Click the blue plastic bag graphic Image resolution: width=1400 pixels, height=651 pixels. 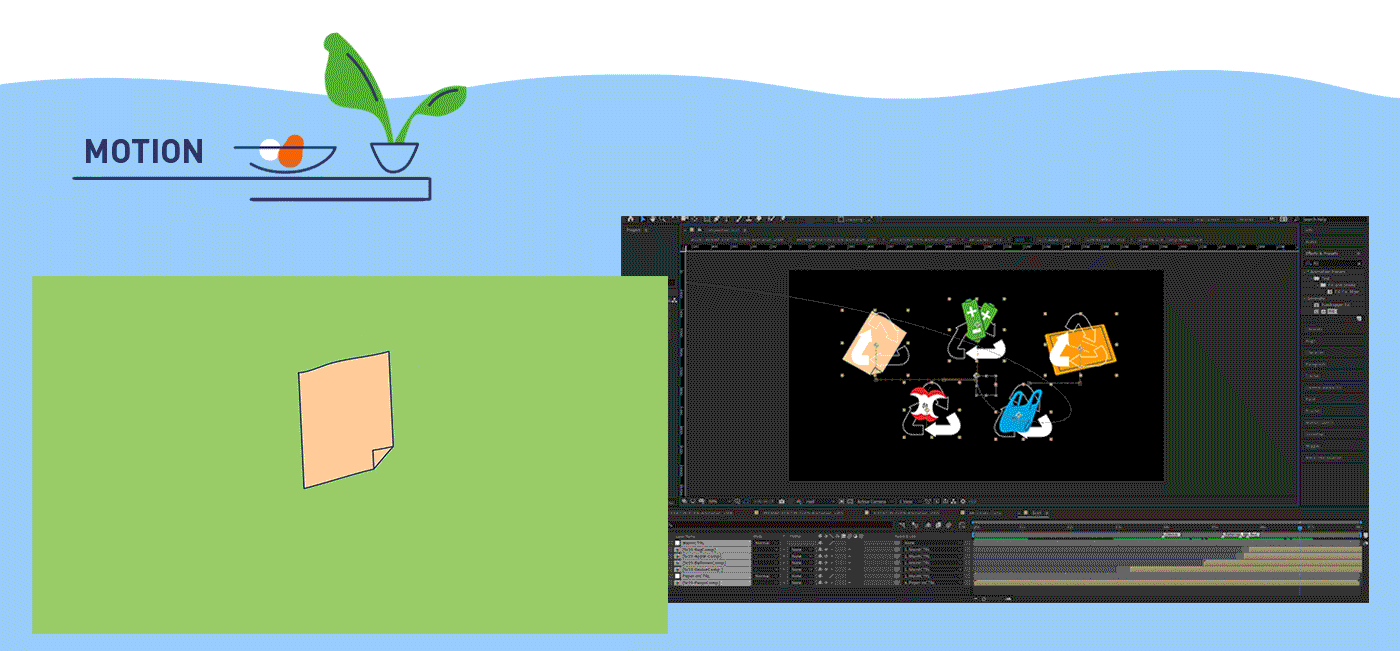(x=1020, y=412)
